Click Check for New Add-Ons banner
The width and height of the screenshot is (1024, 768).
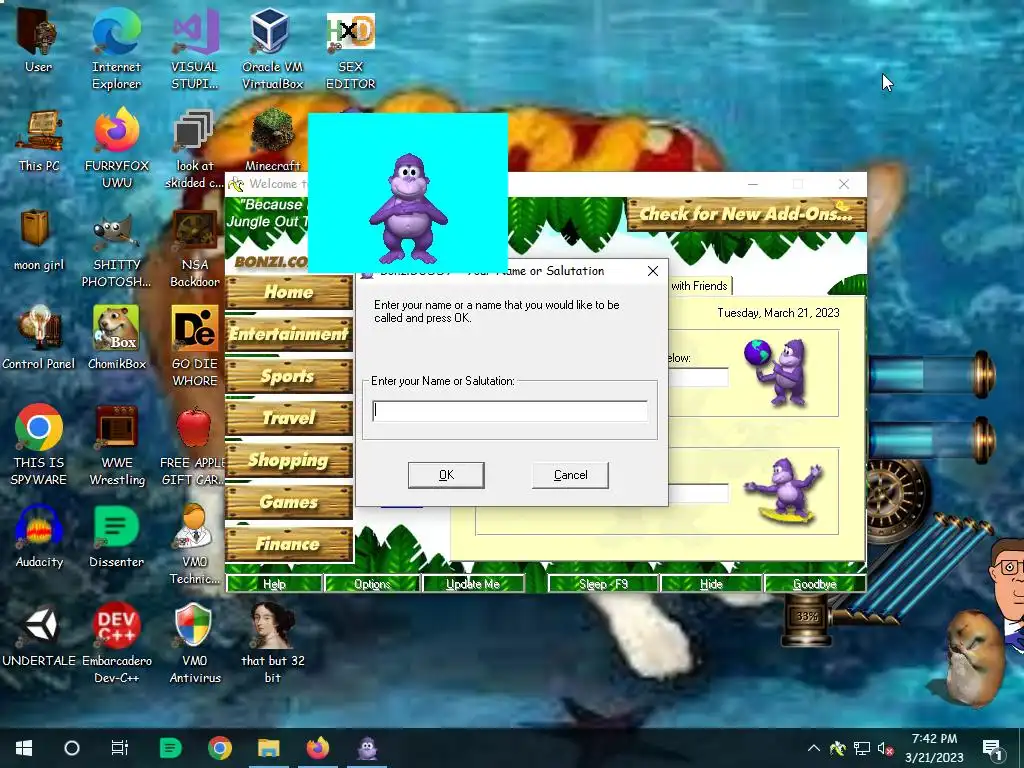[x=746, y=214]
